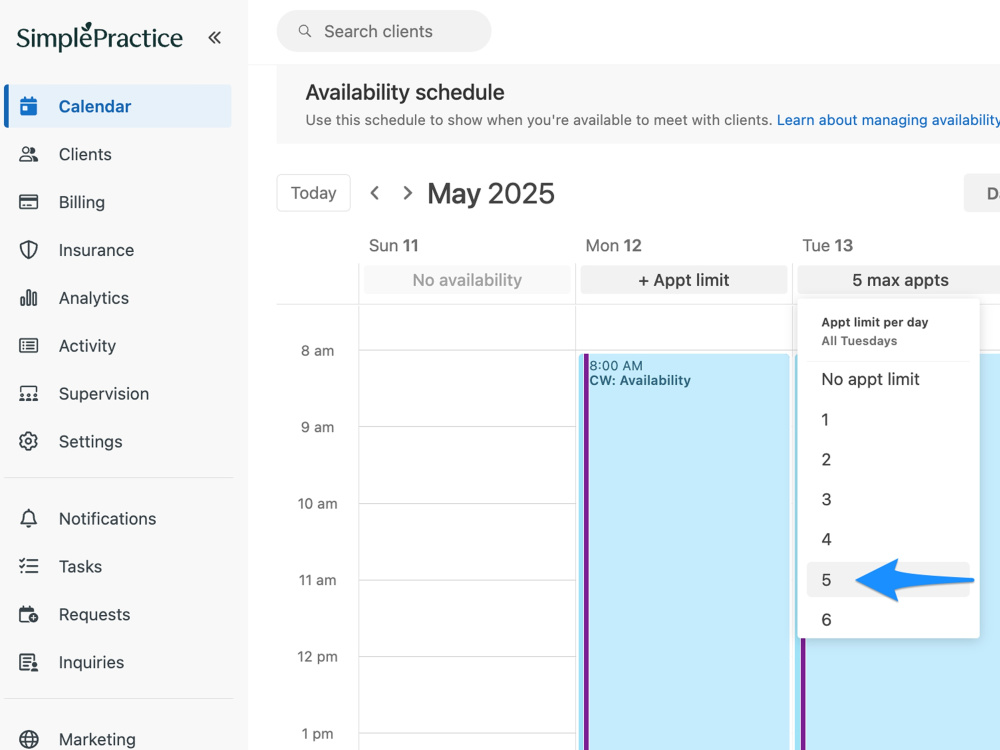
Task: Open the 5 max appts dropdown
Action: click(x=899, y=280)
